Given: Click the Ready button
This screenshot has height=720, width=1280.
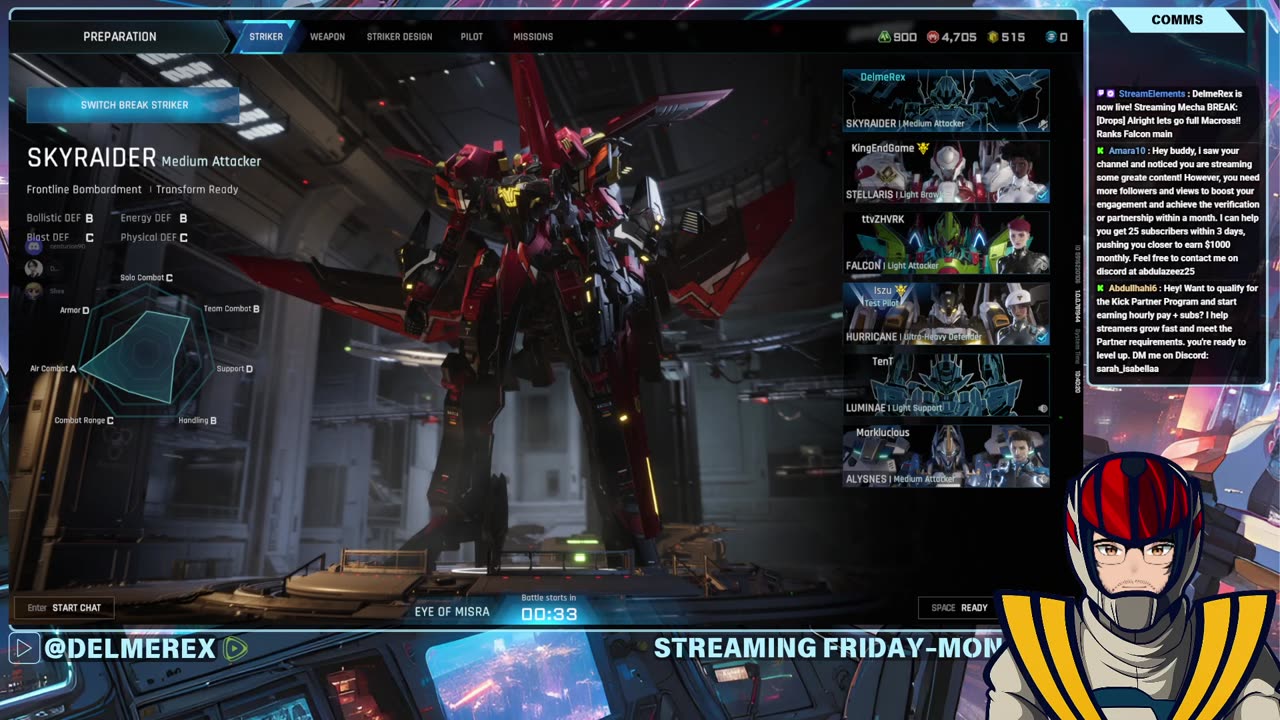Looking at the screenshot, I should click(x=959, y=607).
